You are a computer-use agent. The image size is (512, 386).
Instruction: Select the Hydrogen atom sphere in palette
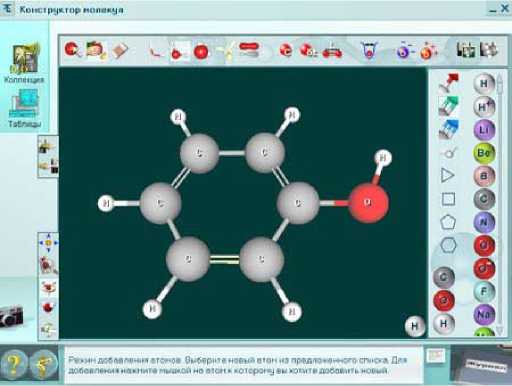point(484,83)
